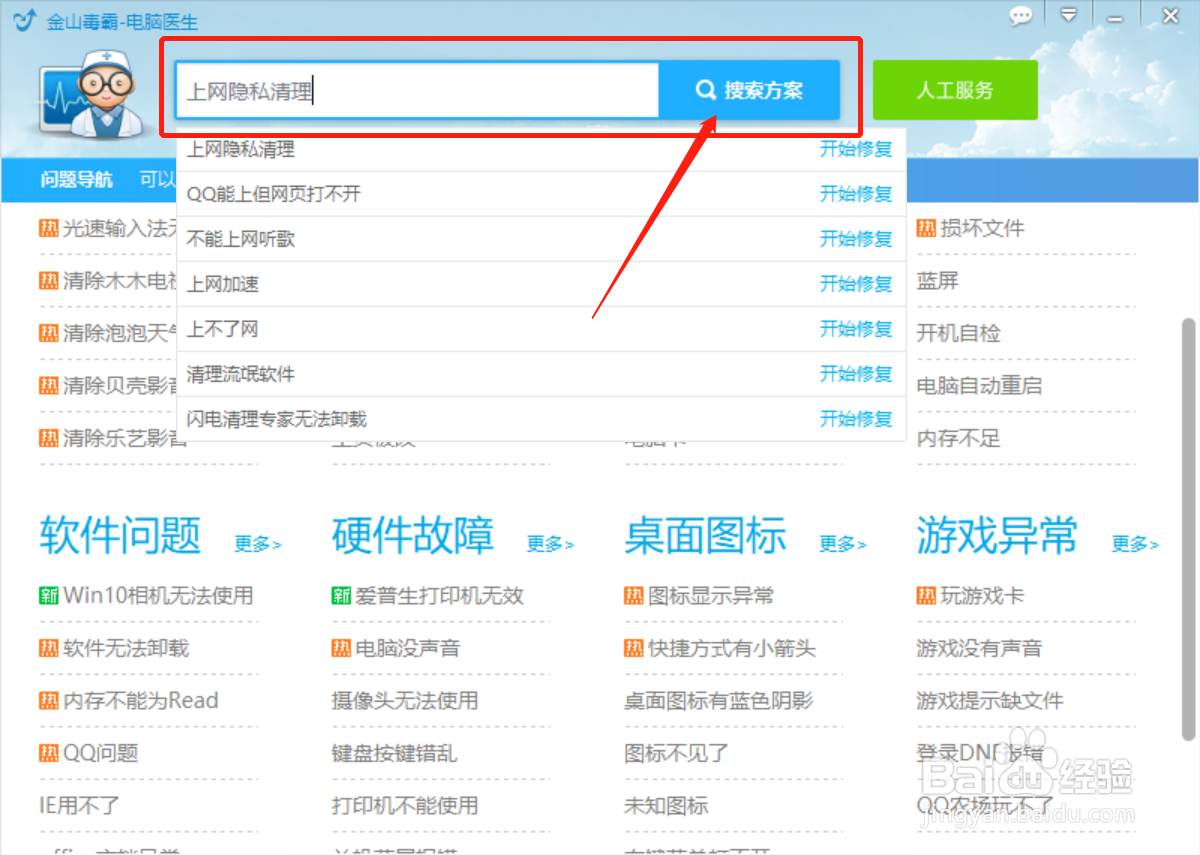The width and height of the screenshot is (1200, 855).
Task: Open 图标显示异常 problem
Action: pos(711,596)
